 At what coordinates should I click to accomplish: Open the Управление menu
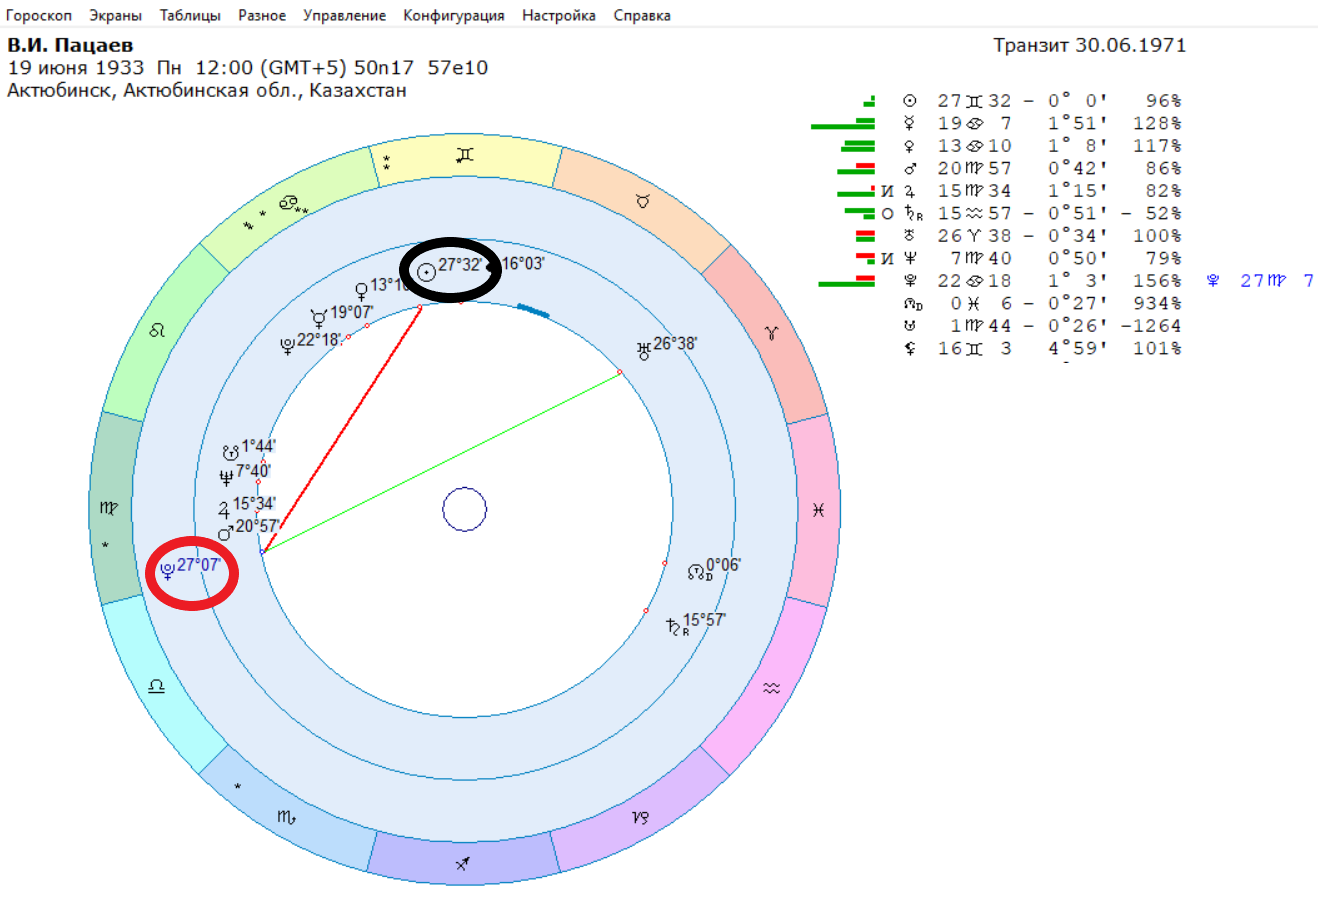click(344, 15)
